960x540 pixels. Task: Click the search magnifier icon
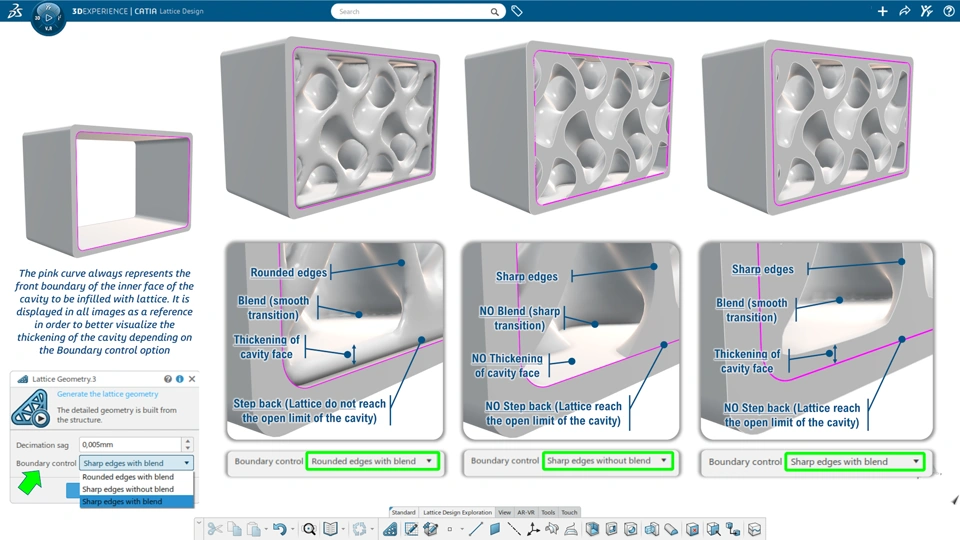494,12
